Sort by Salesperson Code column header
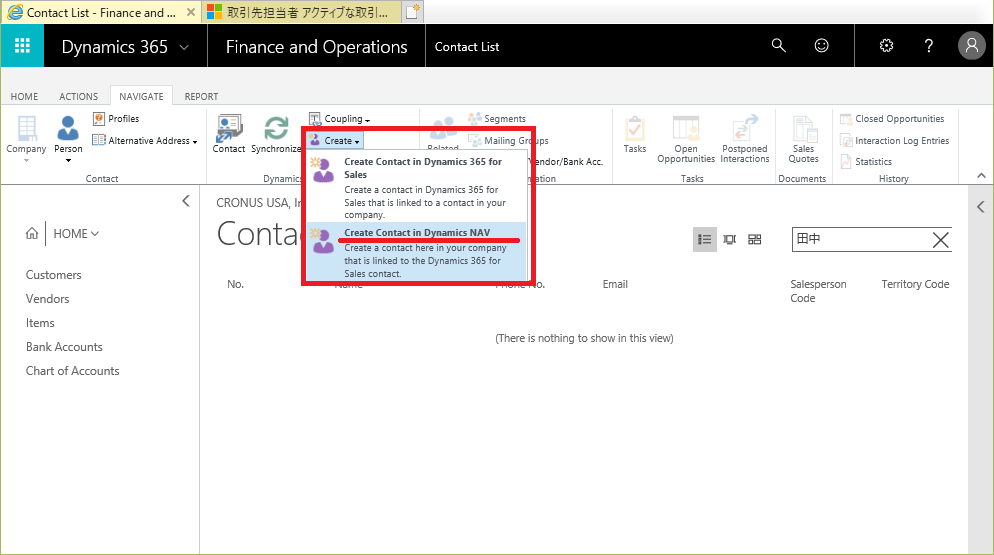Screen dimensions: 994x555 tap(818, 291)
